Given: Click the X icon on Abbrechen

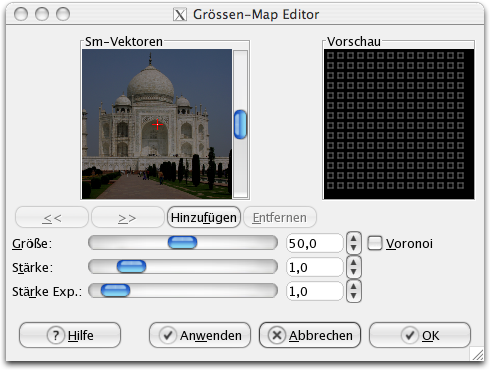Looking at the screenshot, I should click(277, 335).
